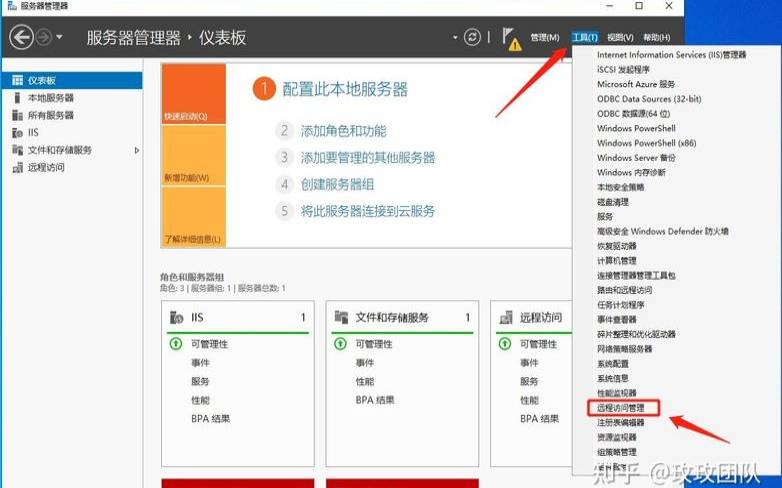Click the 所有服务器 sidebar icon
Viewport: 782px width, 488px height.
click(17, 115)
